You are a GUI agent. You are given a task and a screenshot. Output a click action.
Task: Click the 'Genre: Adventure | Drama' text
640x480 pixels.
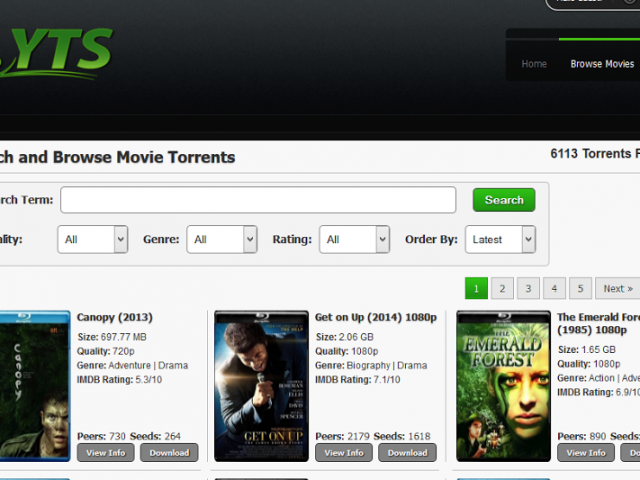point(133,366)
